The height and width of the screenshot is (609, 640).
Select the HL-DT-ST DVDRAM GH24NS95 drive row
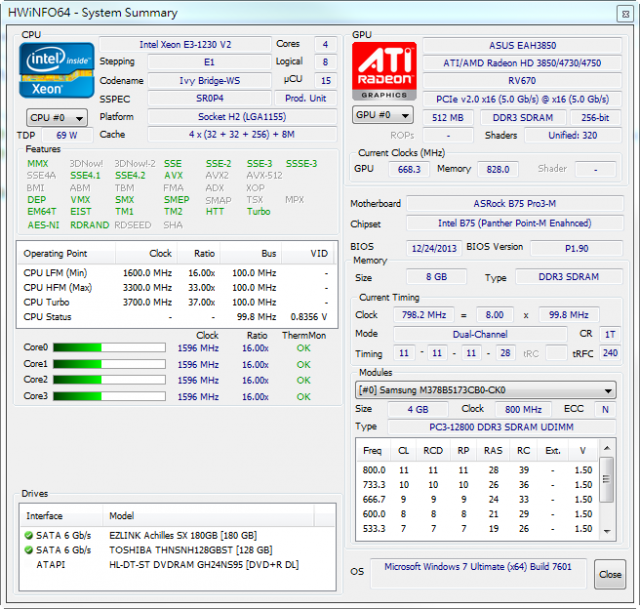coord(177,565)
